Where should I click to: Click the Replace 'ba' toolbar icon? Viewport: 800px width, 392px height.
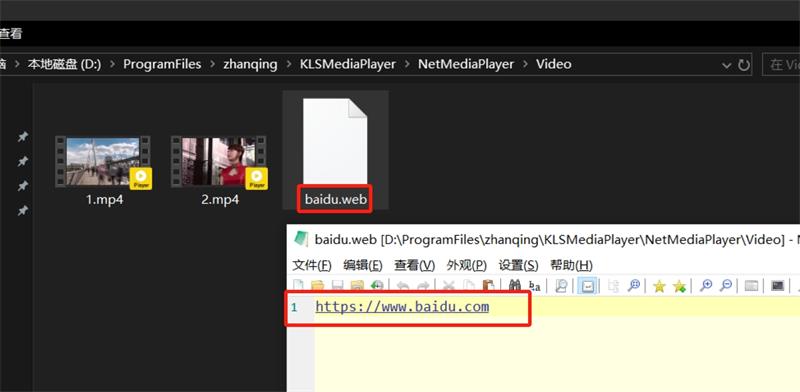(535, 286)
